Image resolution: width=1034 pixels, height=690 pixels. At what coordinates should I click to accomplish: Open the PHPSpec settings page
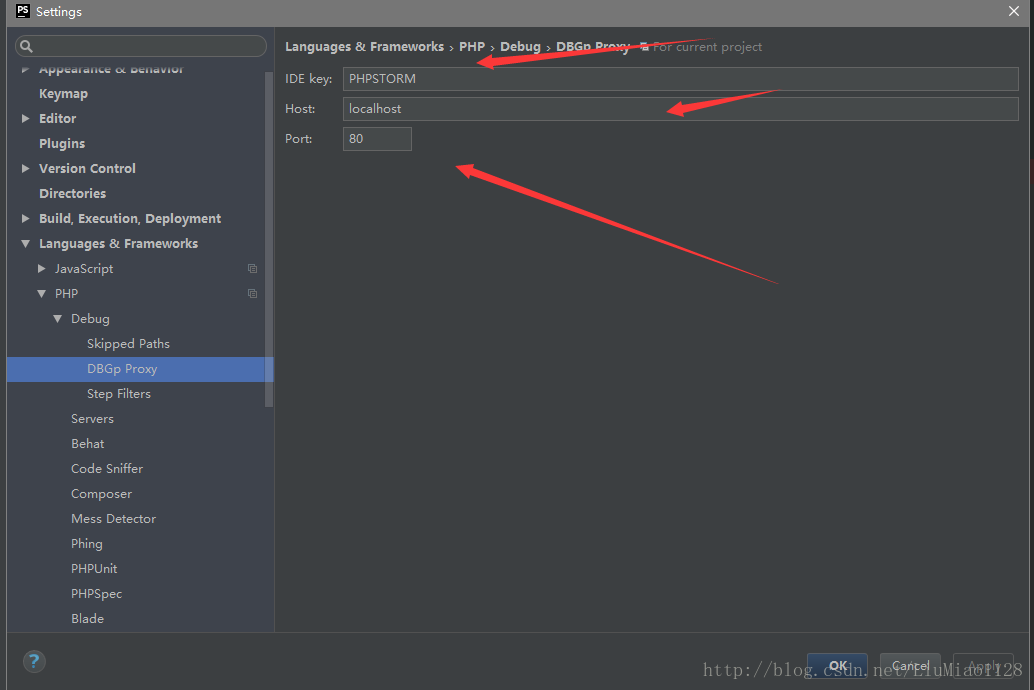pyautogui.click(x=96, y=594)
